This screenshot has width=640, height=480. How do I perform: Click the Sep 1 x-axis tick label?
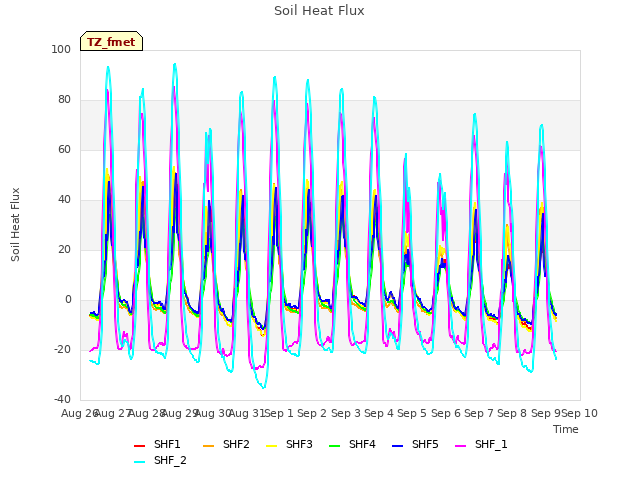coord(279,413)
